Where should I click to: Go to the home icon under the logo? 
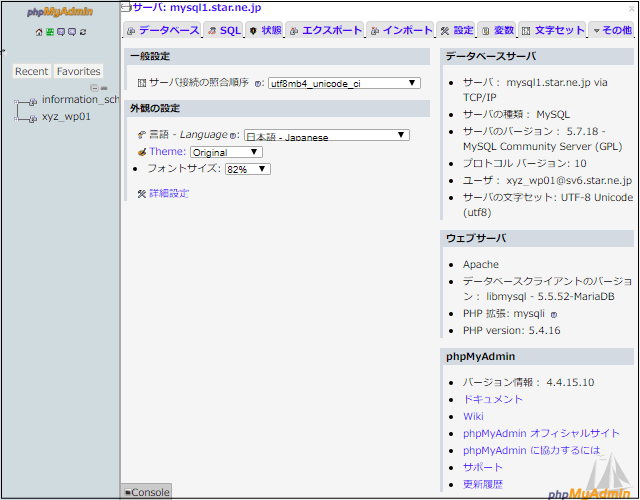click(39, 32)
